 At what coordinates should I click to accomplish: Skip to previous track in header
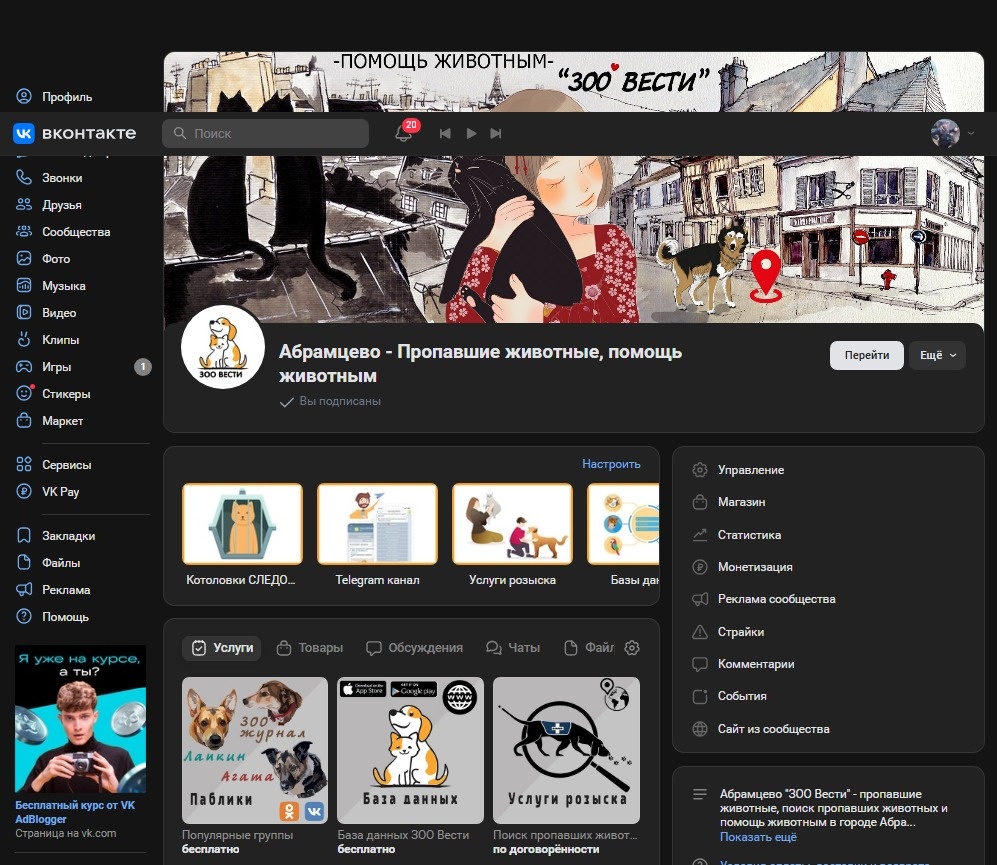pos(445,133)
